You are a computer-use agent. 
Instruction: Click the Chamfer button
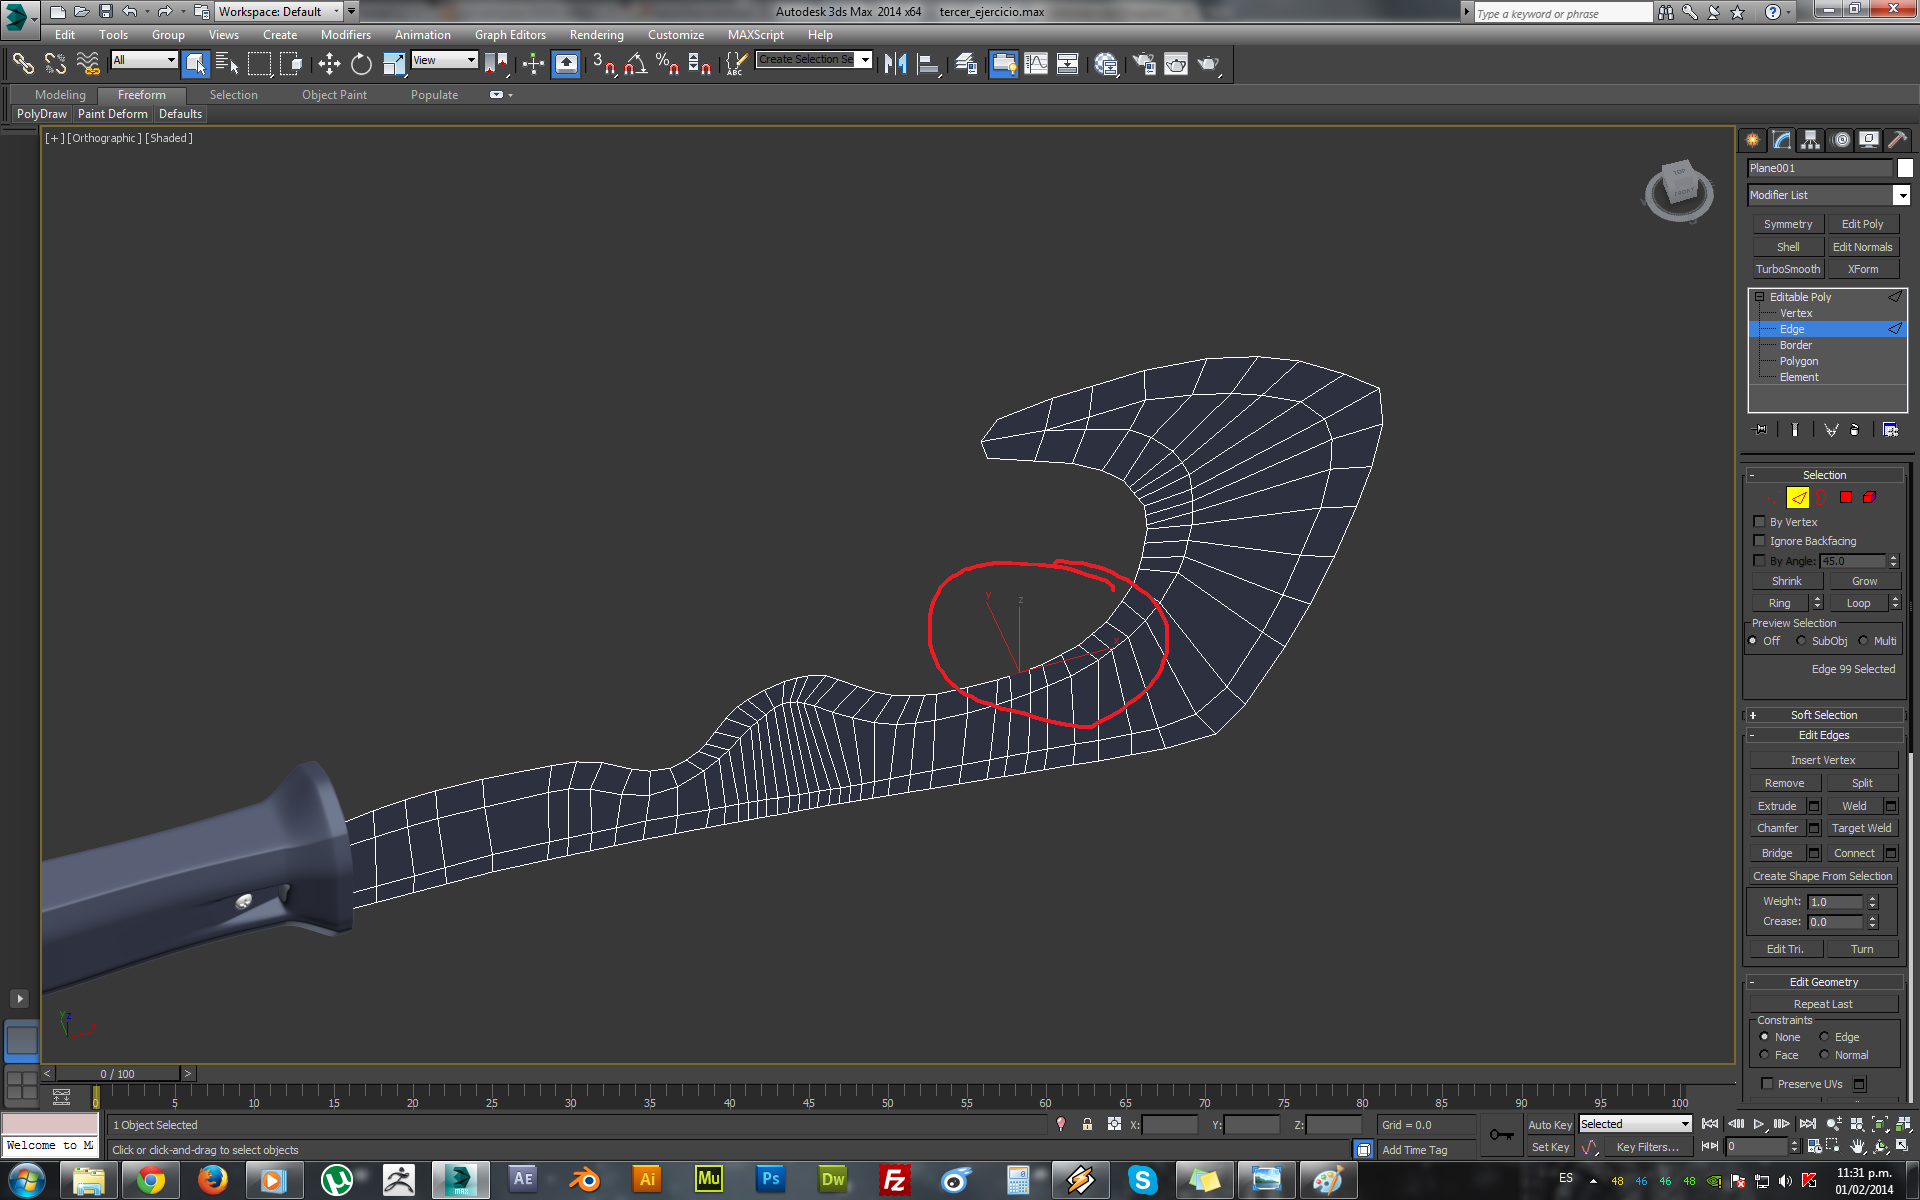tap(1776, 828)
